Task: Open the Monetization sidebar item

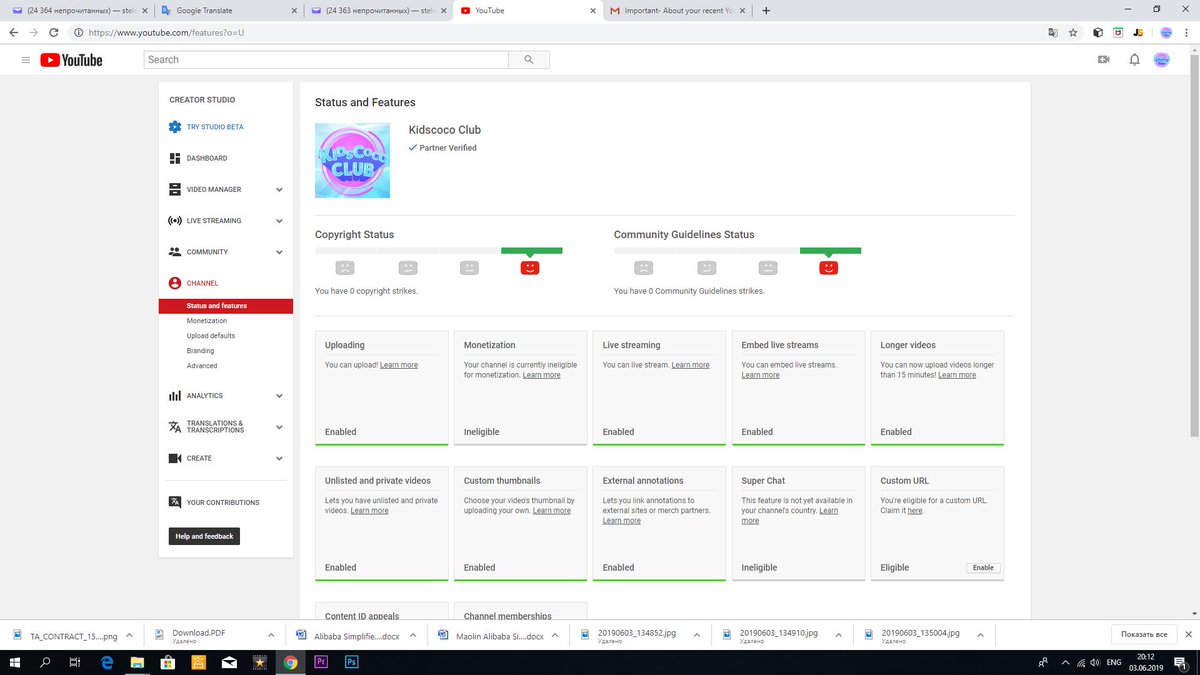Action: (207, 321)
